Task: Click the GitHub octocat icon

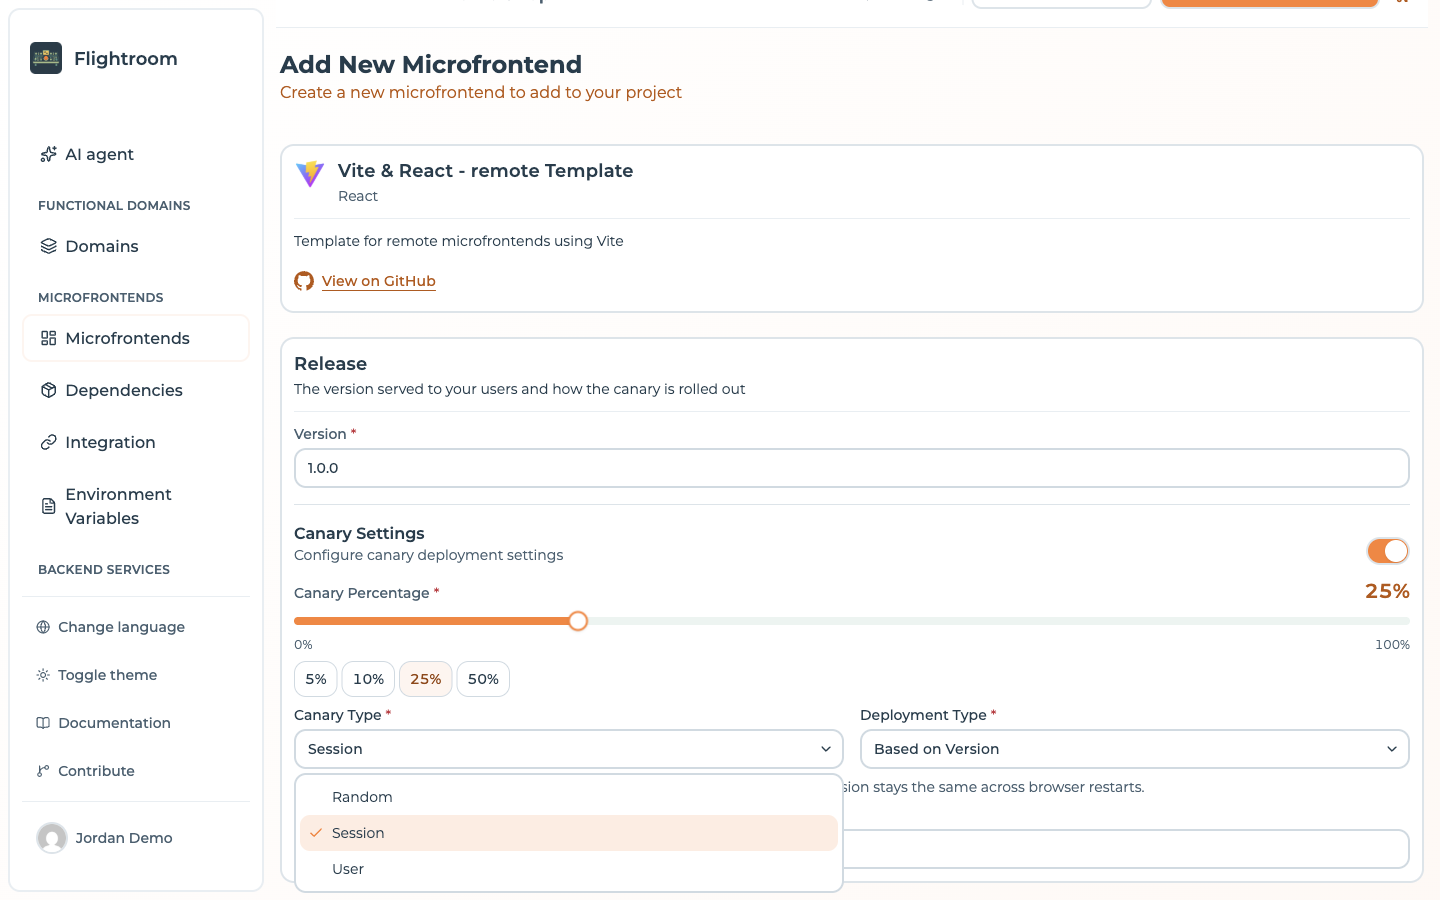Action: point(304,281)
